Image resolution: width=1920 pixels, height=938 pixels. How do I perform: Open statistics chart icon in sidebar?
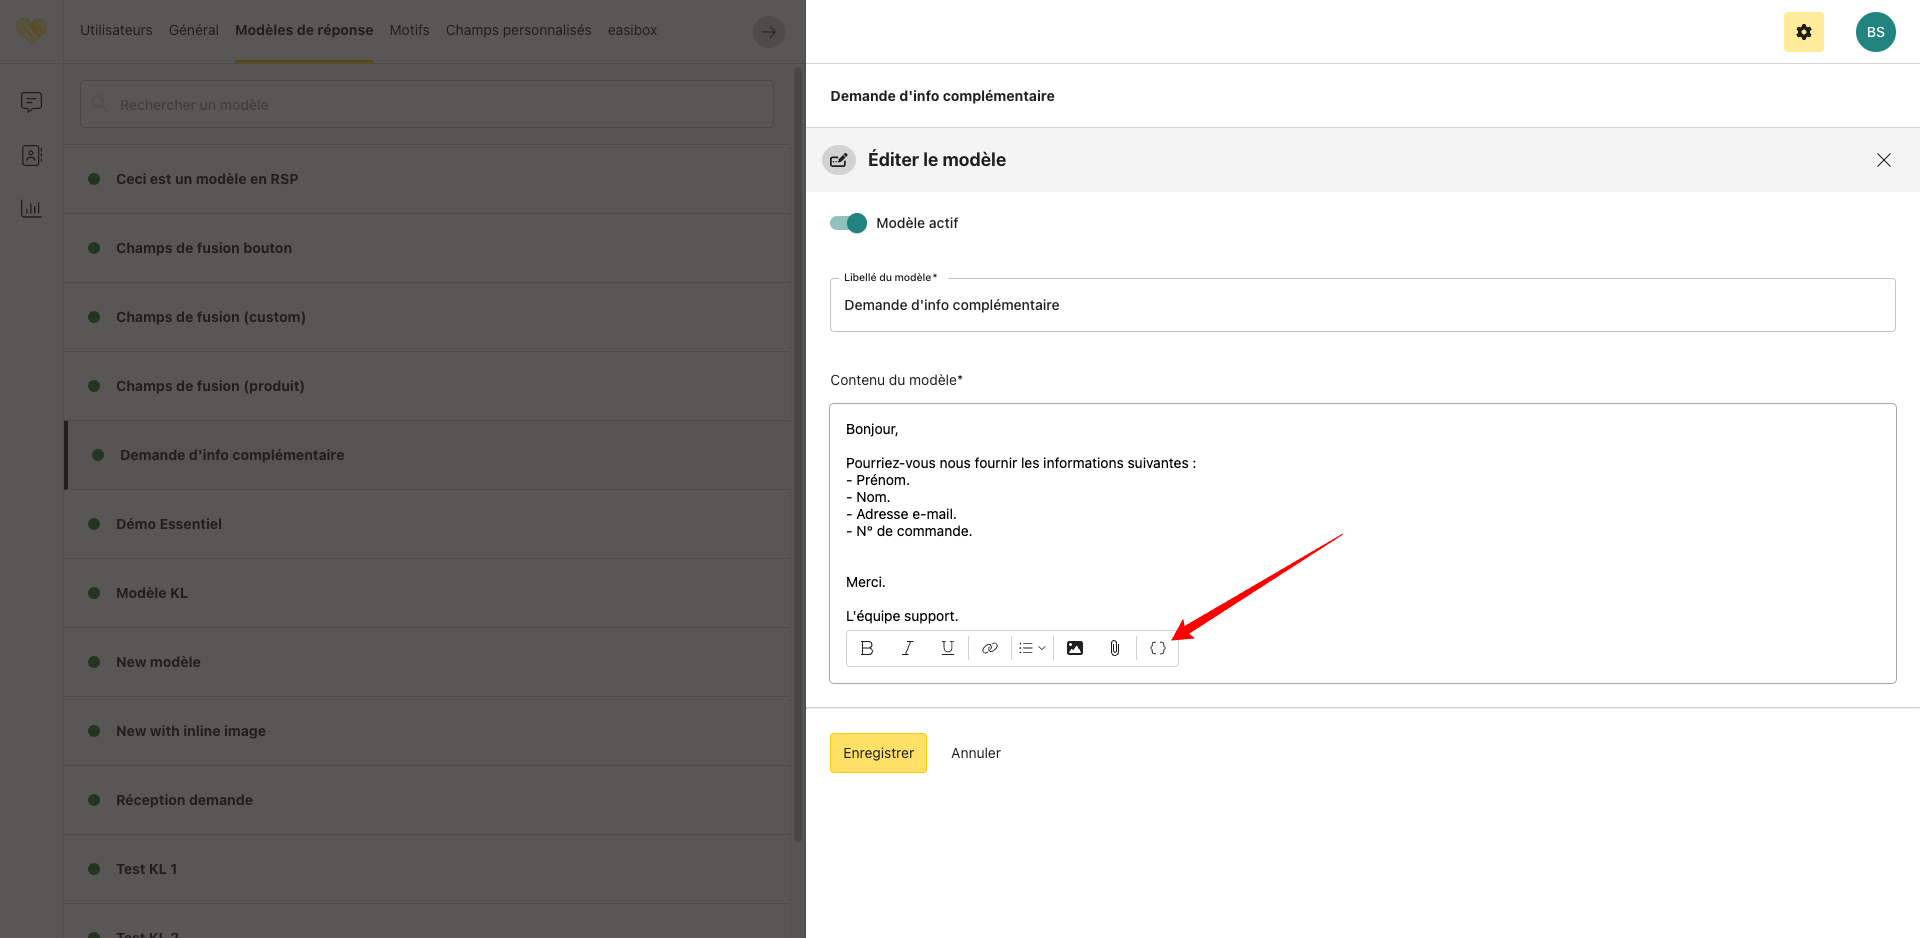(x=32, y=209)
